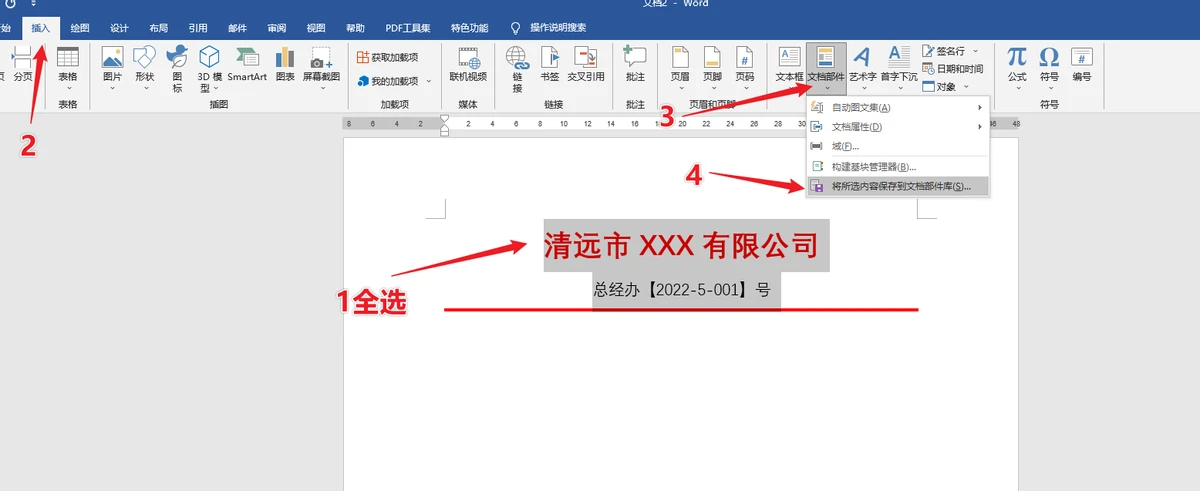1200x491 pixels.
Task: Open 构建基块管理器(B)...
Action: [x=897, y=167]
